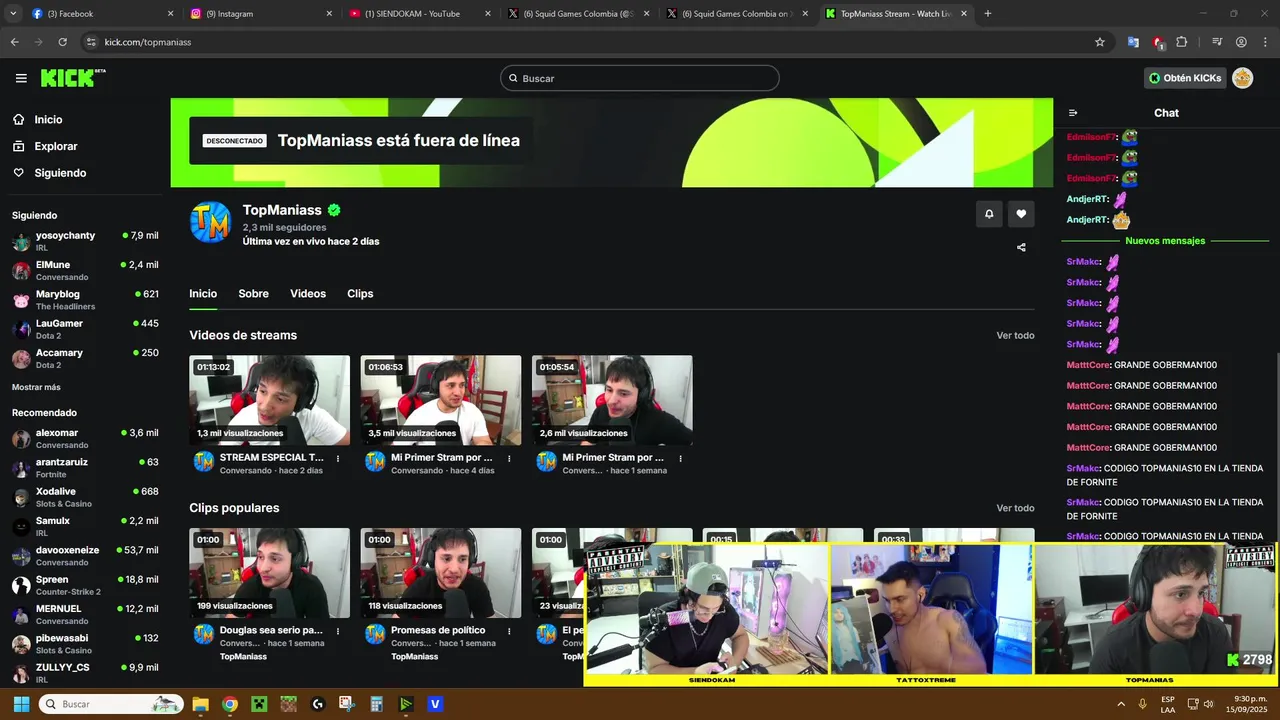Viewport: 1280px width, 720px height.
Task: Open Spreen recommended channel
Action: click(85, 585)
